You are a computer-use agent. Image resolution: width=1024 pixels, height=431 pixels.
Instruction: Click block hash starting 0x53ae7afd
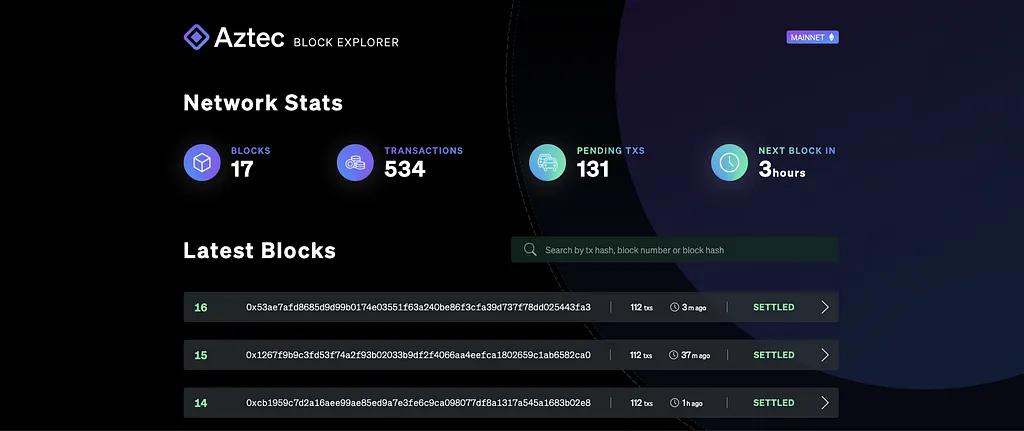click(x=418, y=307)
